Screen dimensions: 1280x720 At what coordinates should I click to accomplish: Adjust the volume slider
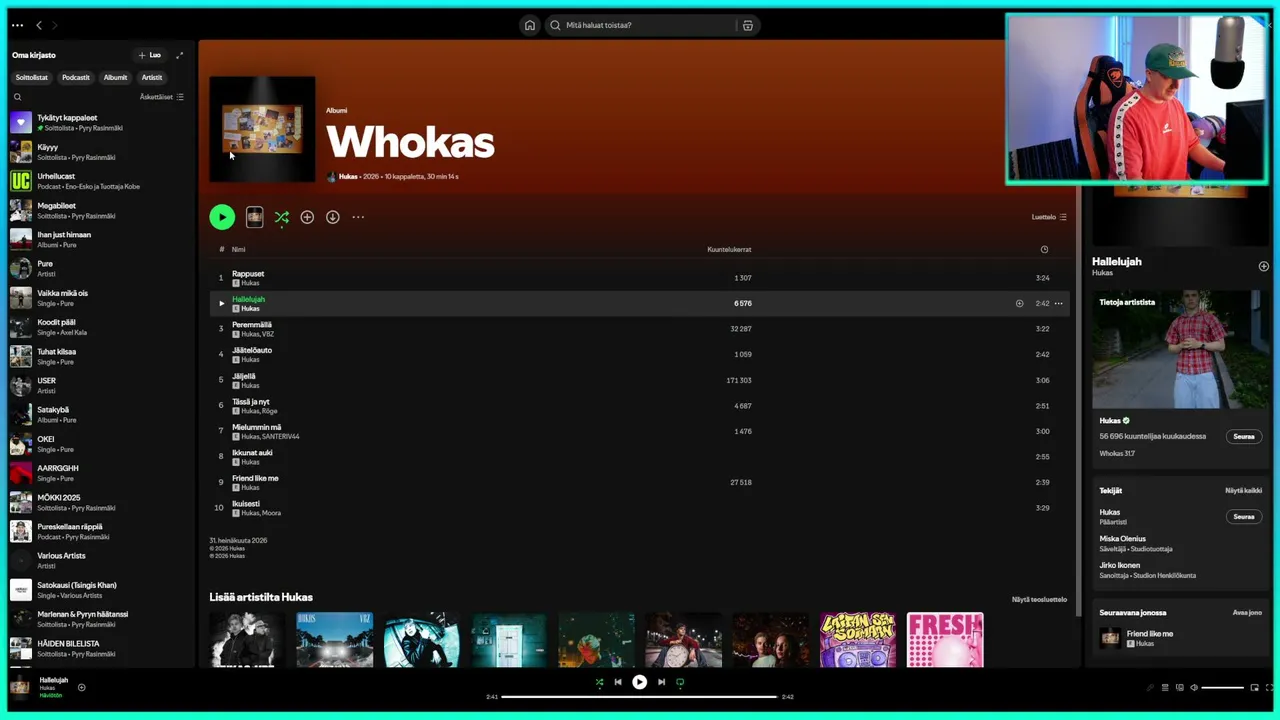pos(1222,688)
